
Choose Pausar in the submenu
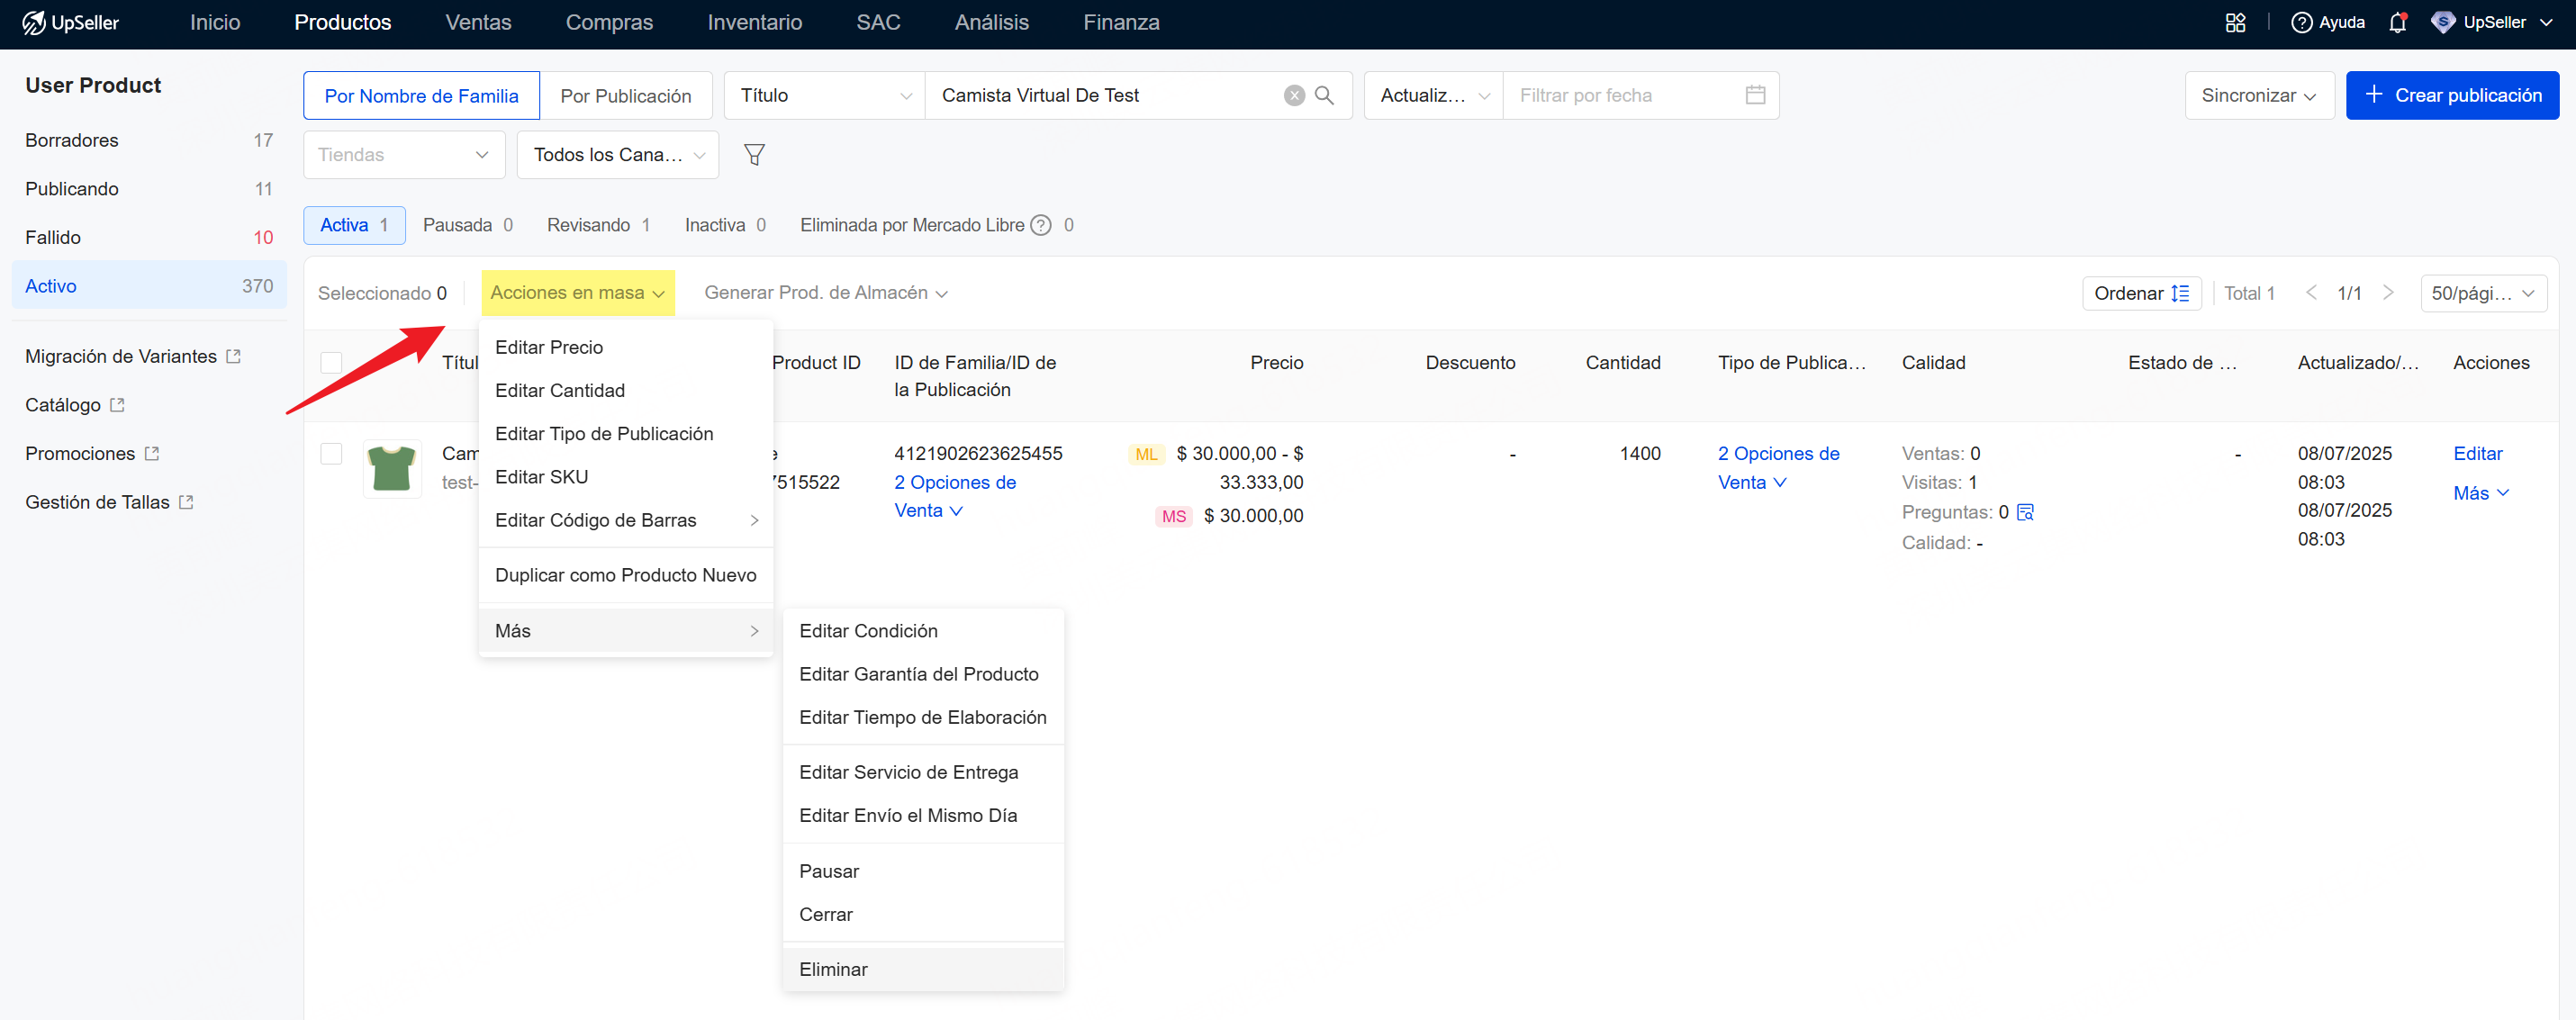coord(923,871)
